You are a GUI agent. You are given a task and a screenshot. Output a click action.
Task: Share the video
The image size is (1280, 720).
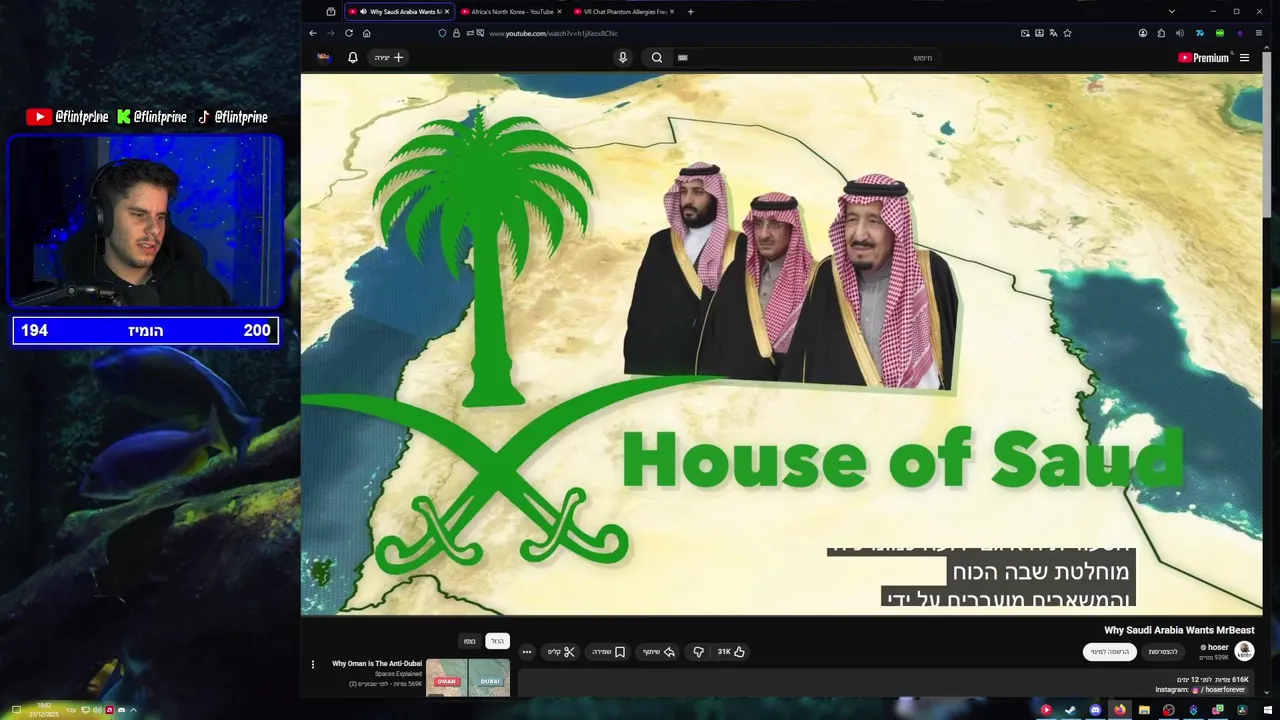(x=659, y=652)
